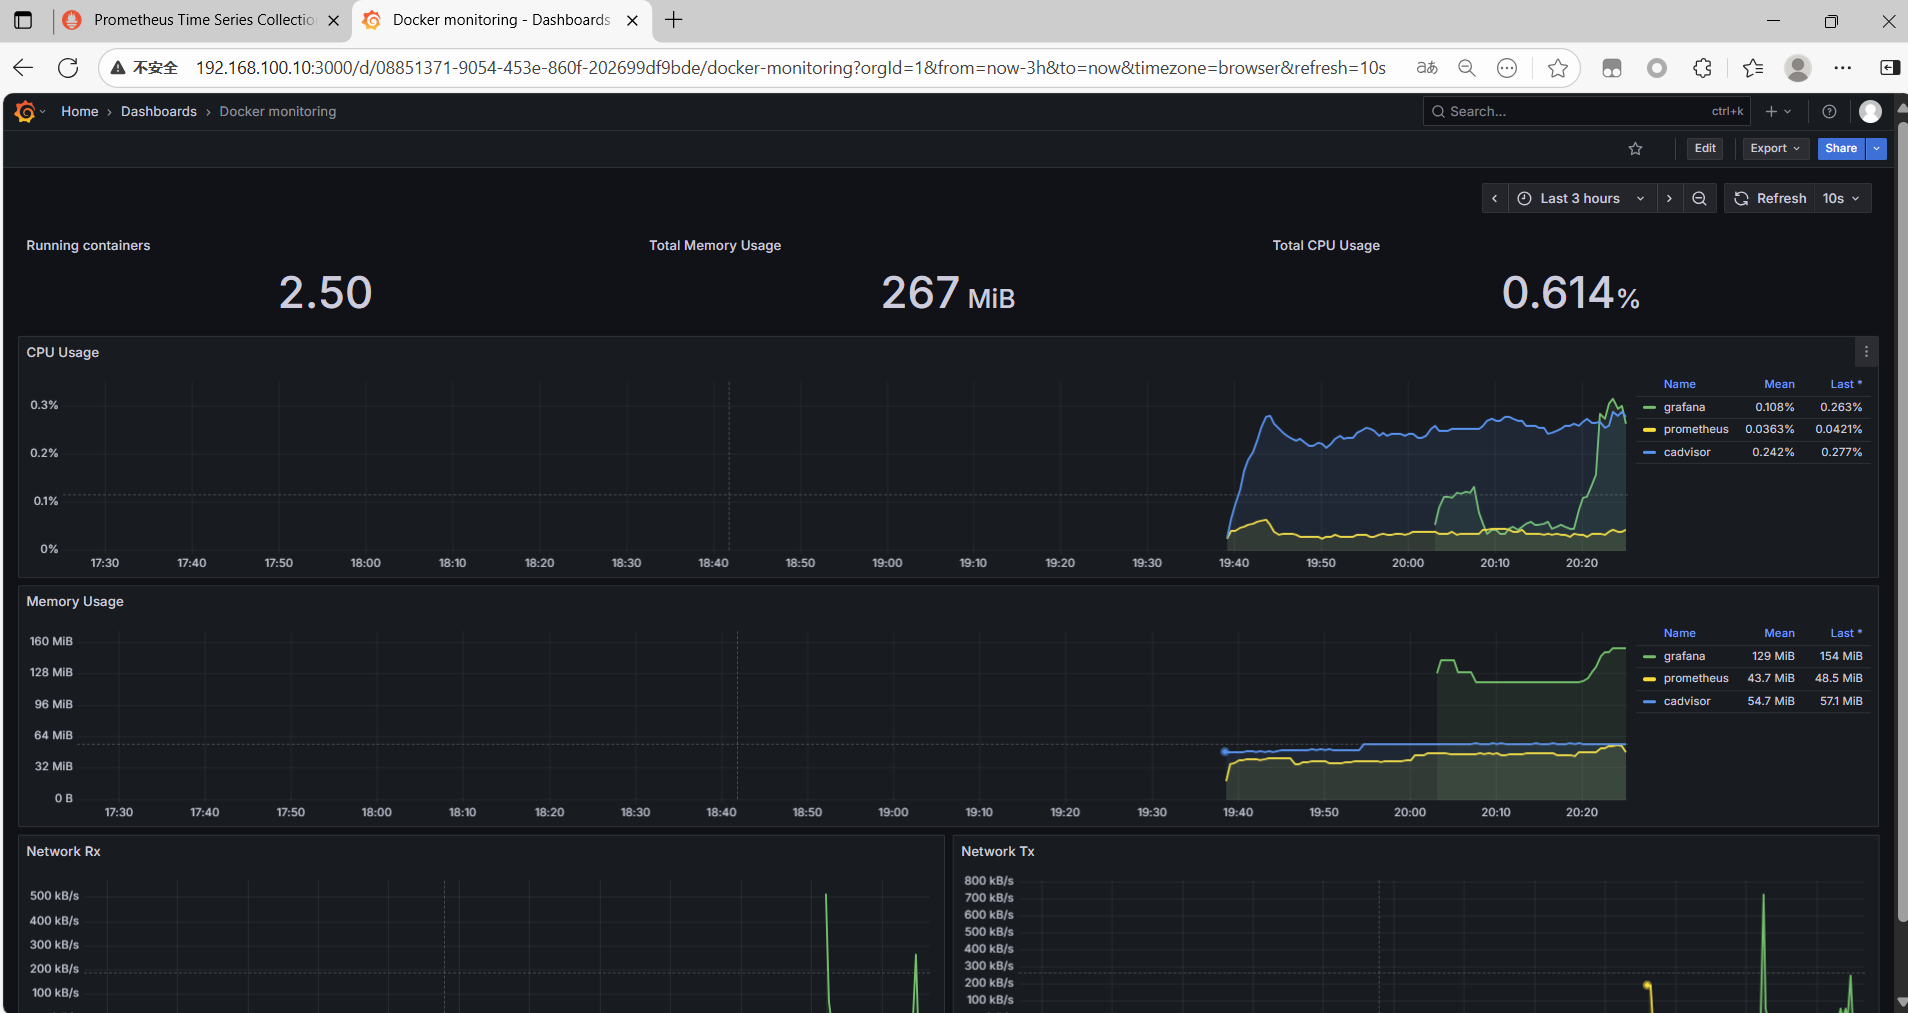Viewport: 1908px width, 1013px height.
Task: Close the Prometheus Time Series tab
Action: click(334, 20)
